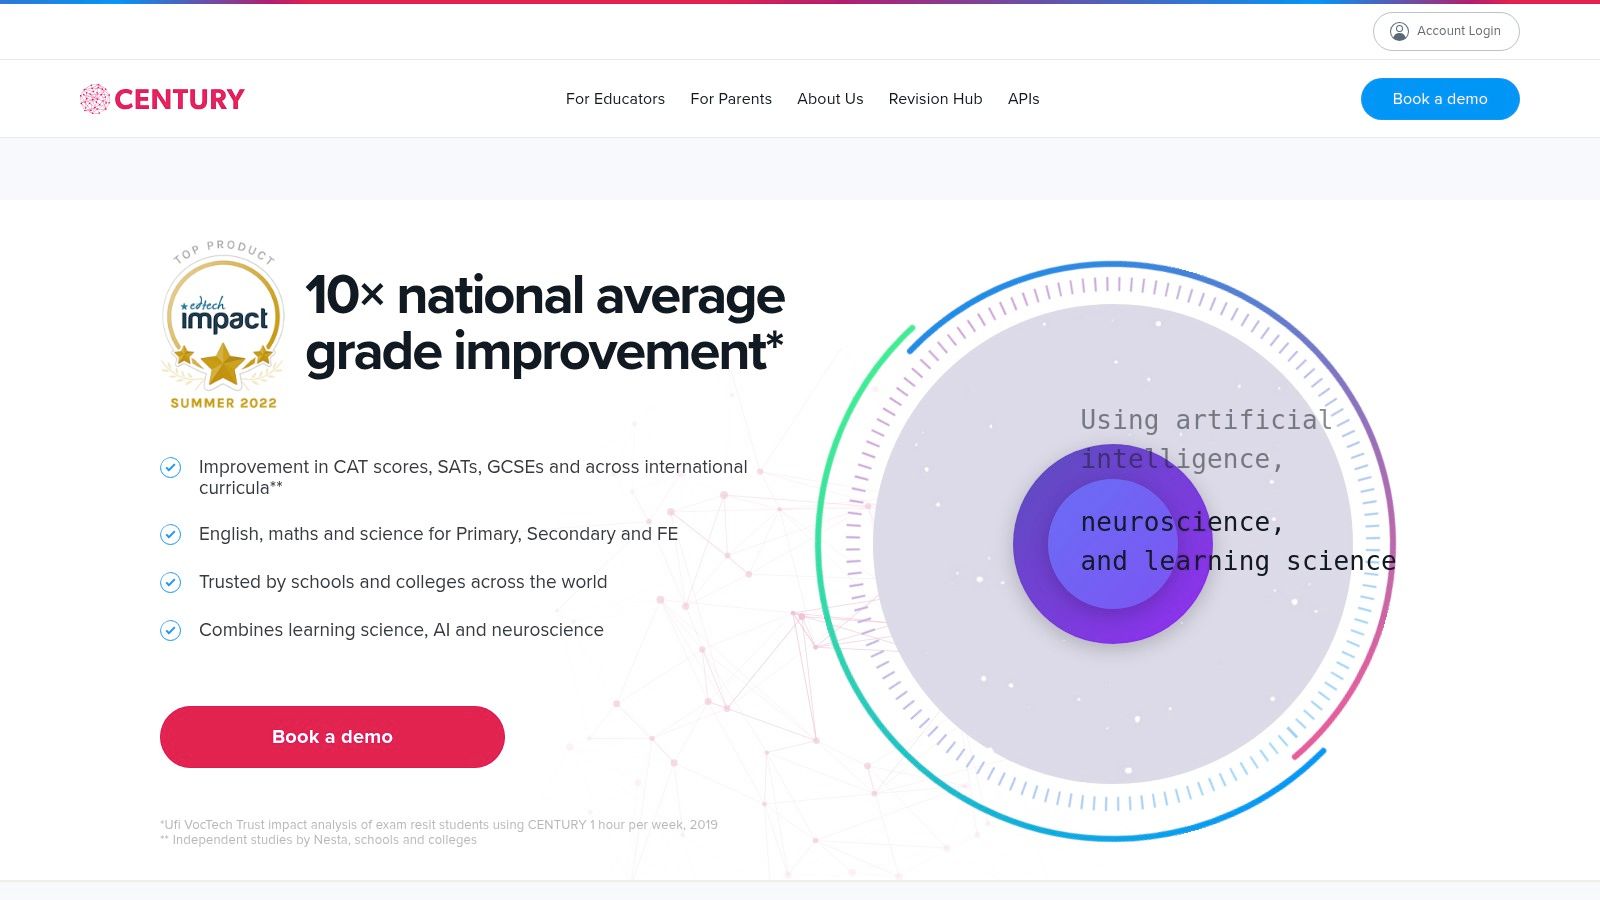Image resolution: width=1600 pixels, height=900 pixels.
Task: Click text 'Combines learning science, AI and neuroscience'
Action: click(401, 630)
